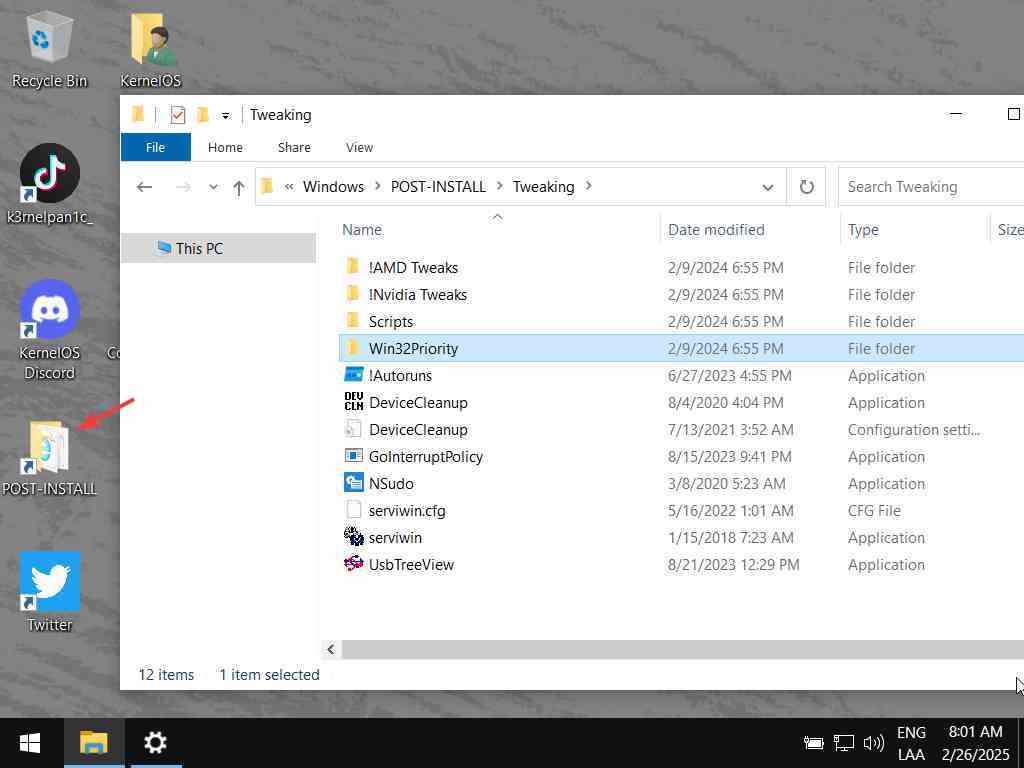Click the scrollbar left arrow
The image size is (1024, 768).
pyautogui.click(x=331, y=649)
